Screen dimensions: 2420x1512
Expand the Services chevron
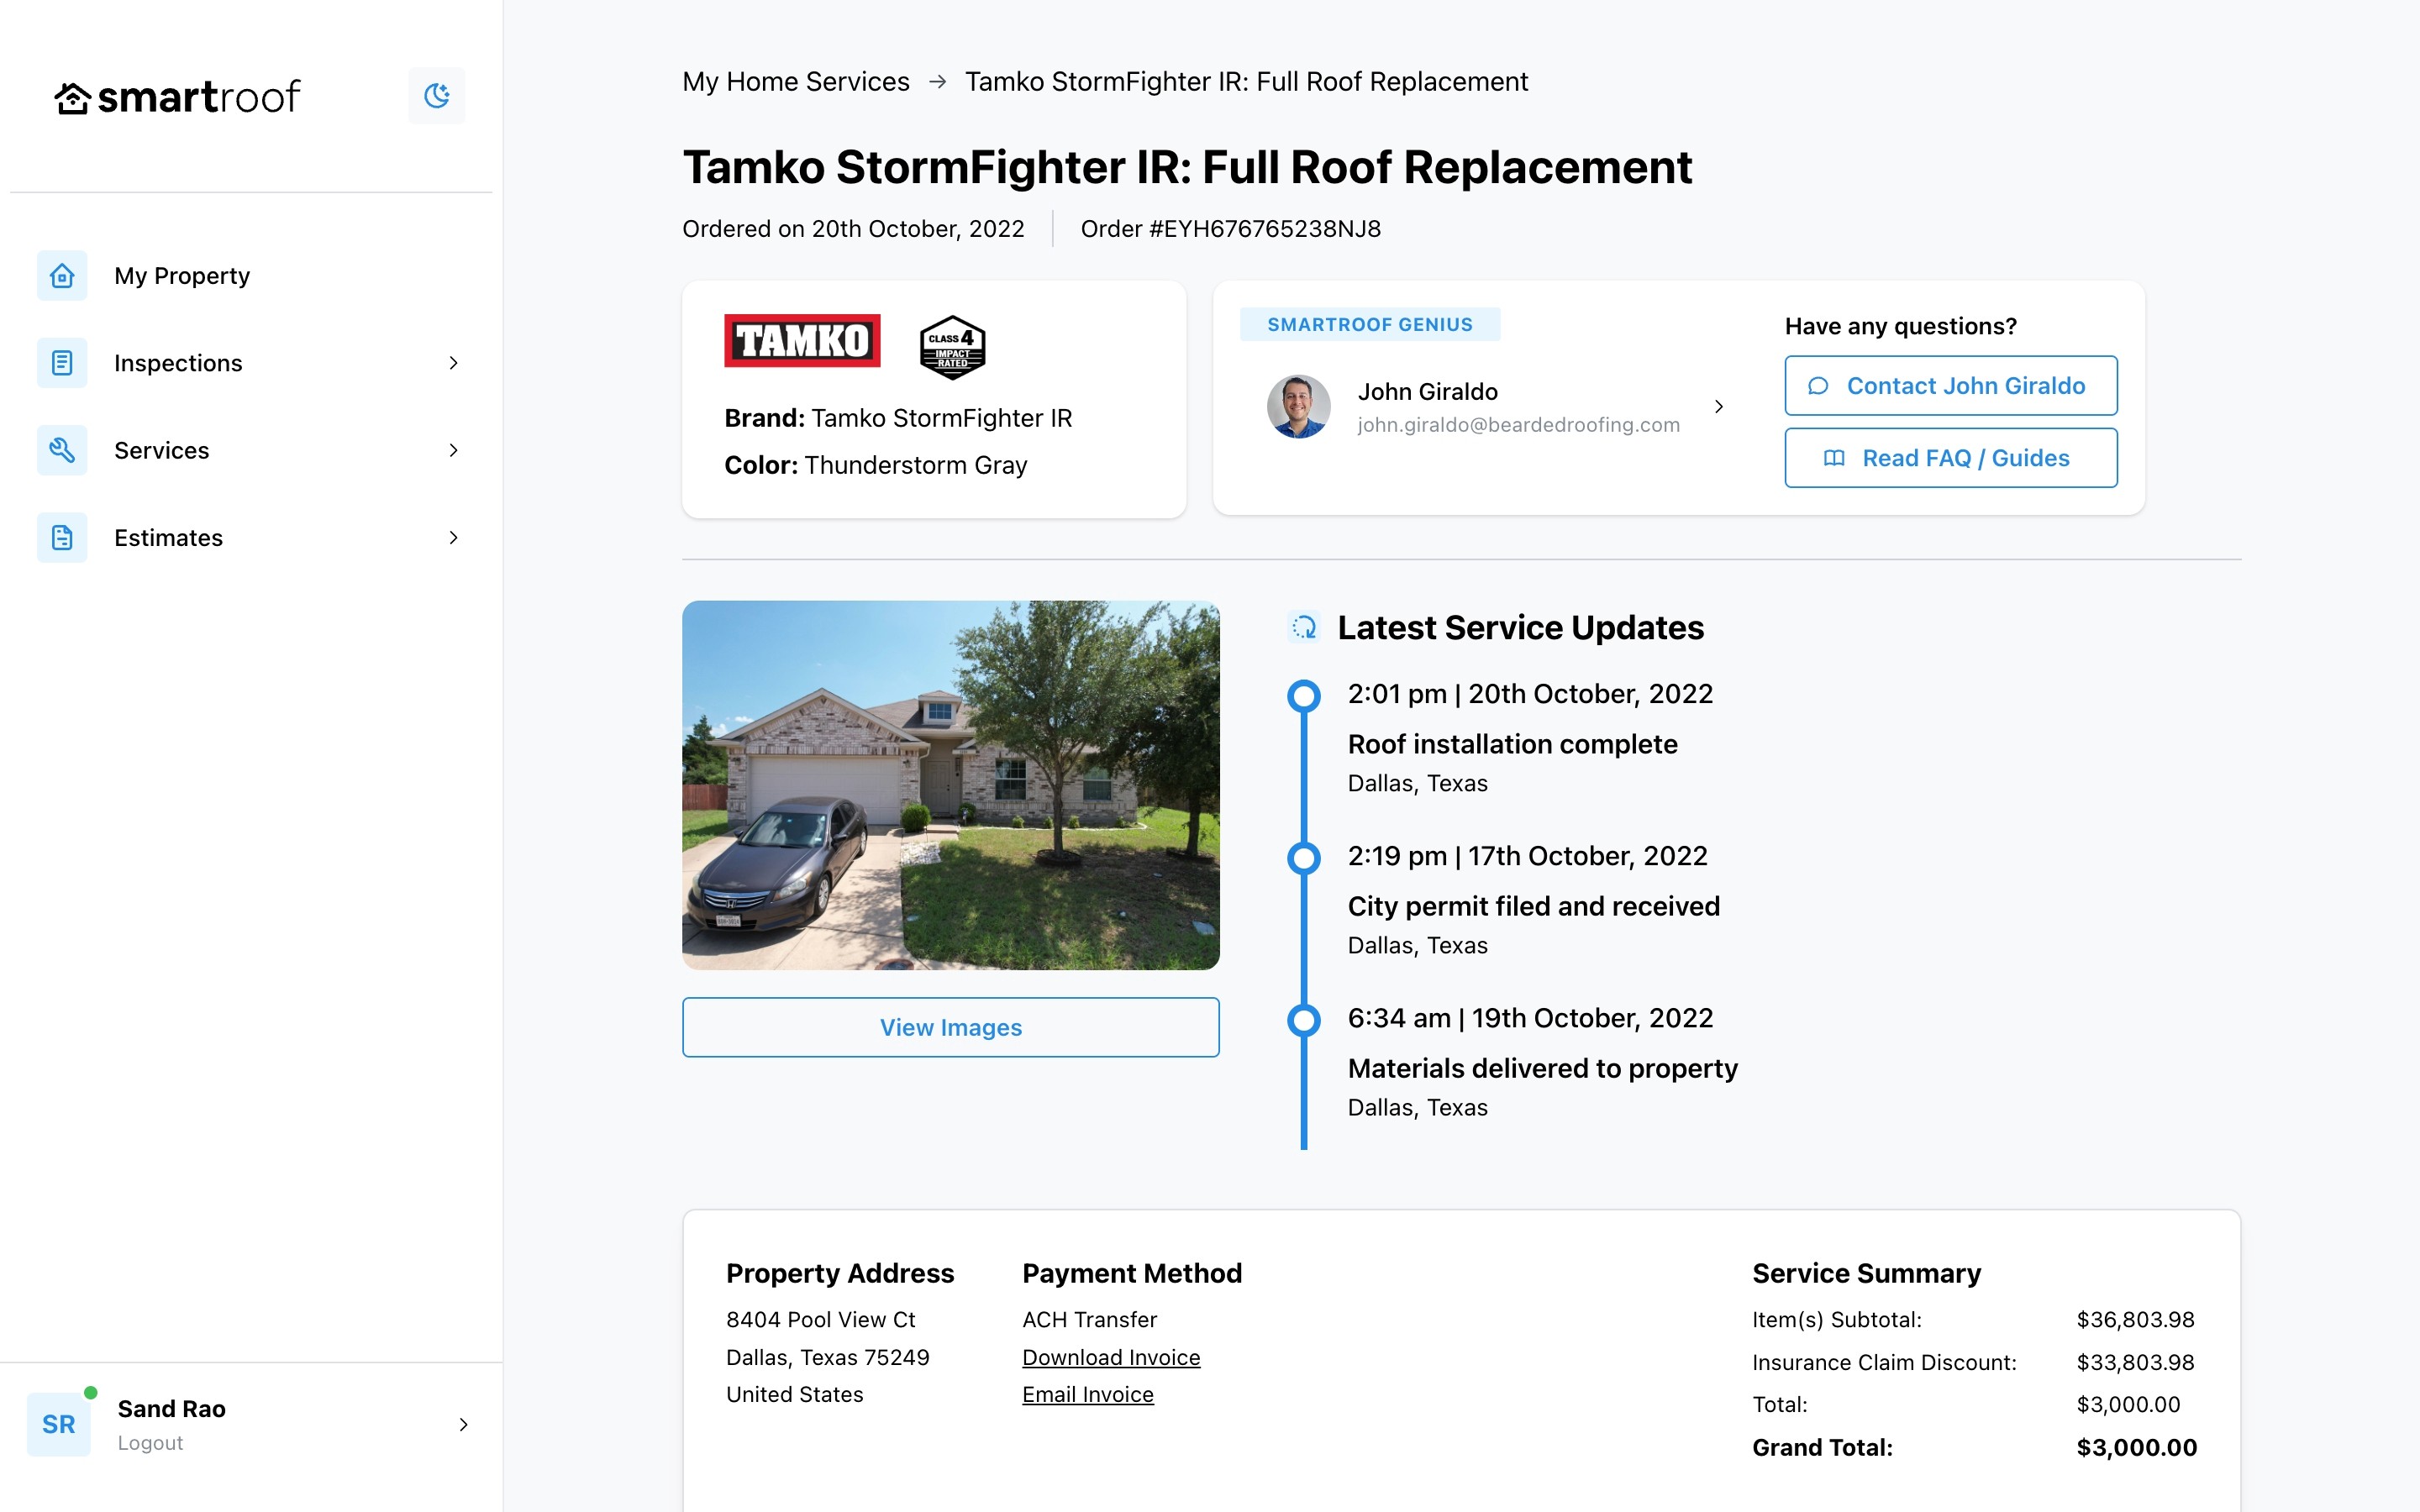(453, 450)
